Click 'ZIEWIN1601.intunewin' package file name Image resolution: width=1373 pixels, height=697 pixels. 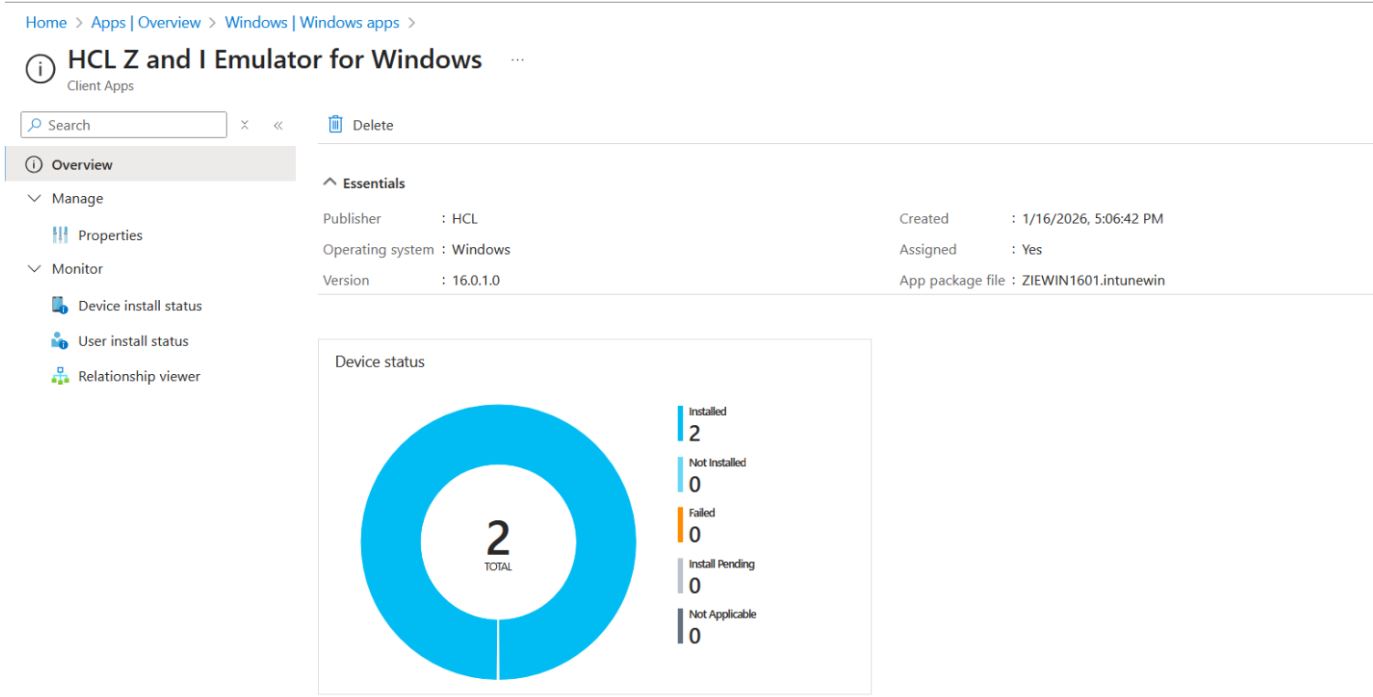click(1093, 280)
